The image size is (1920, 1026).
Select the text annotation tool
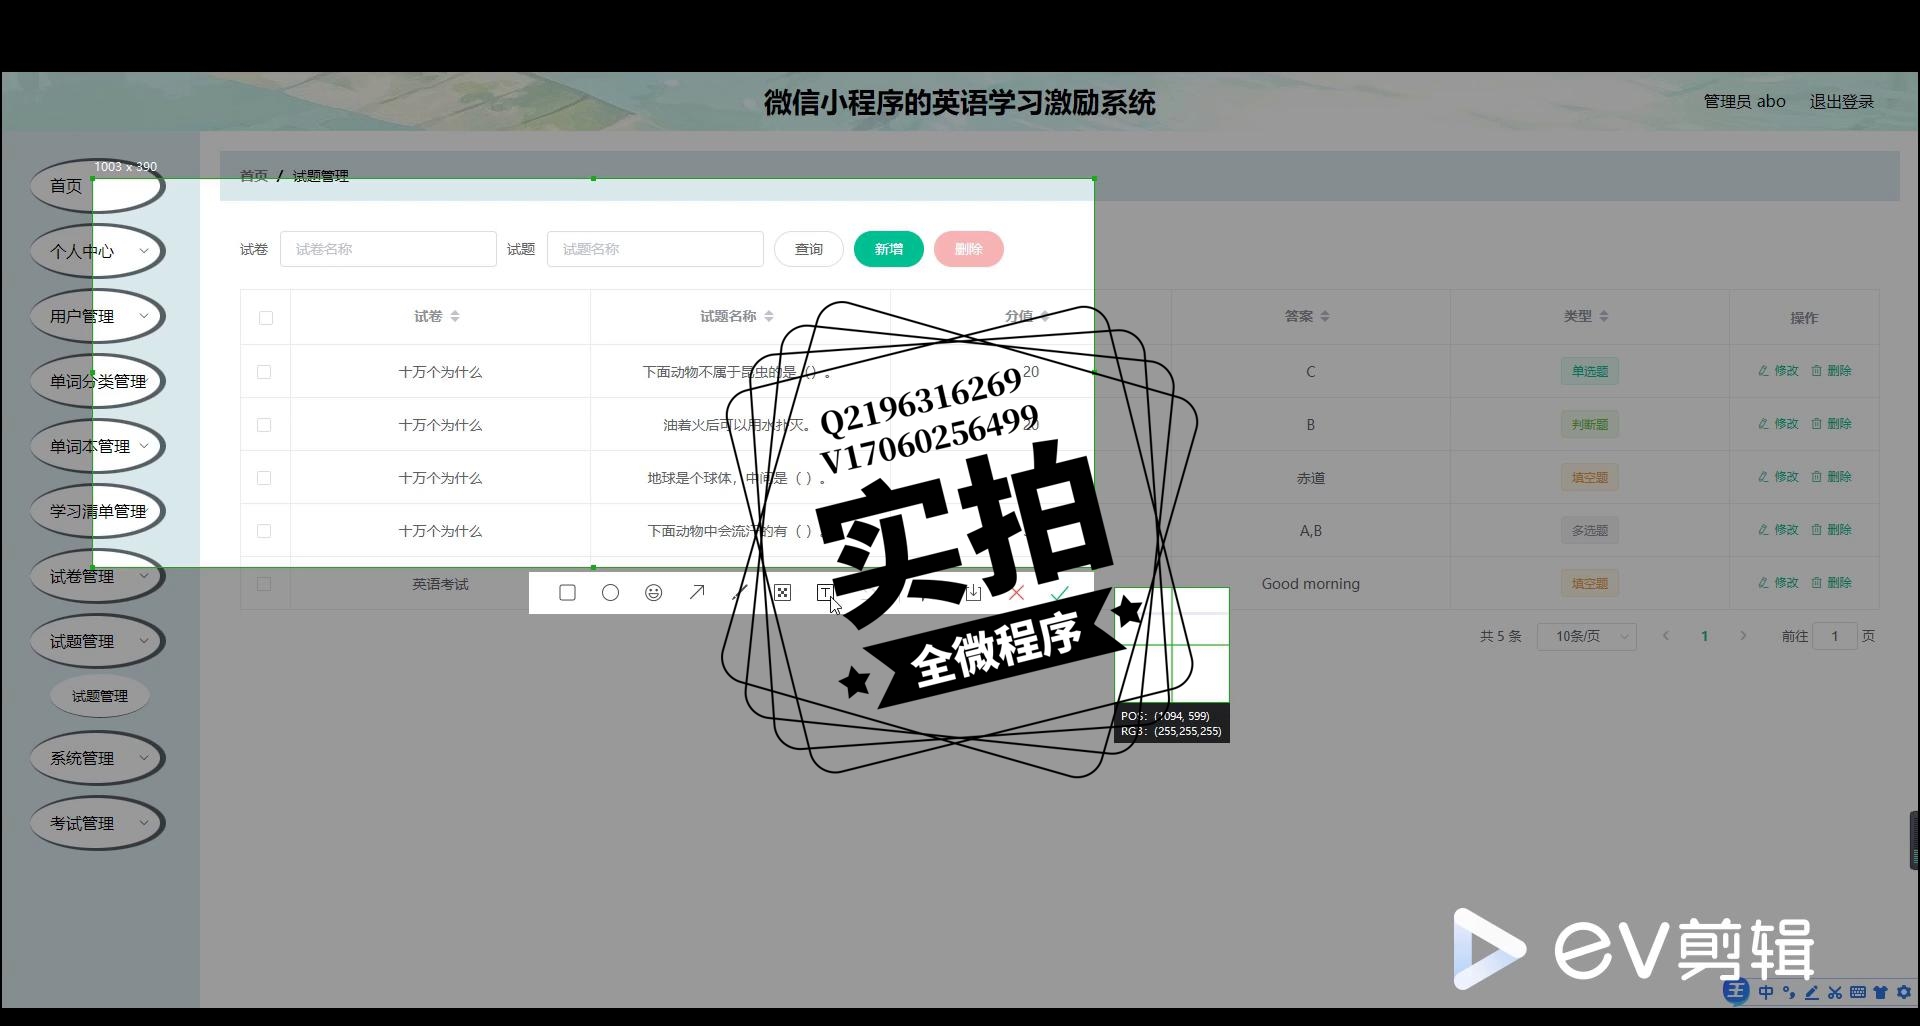(x=825, y=593)
